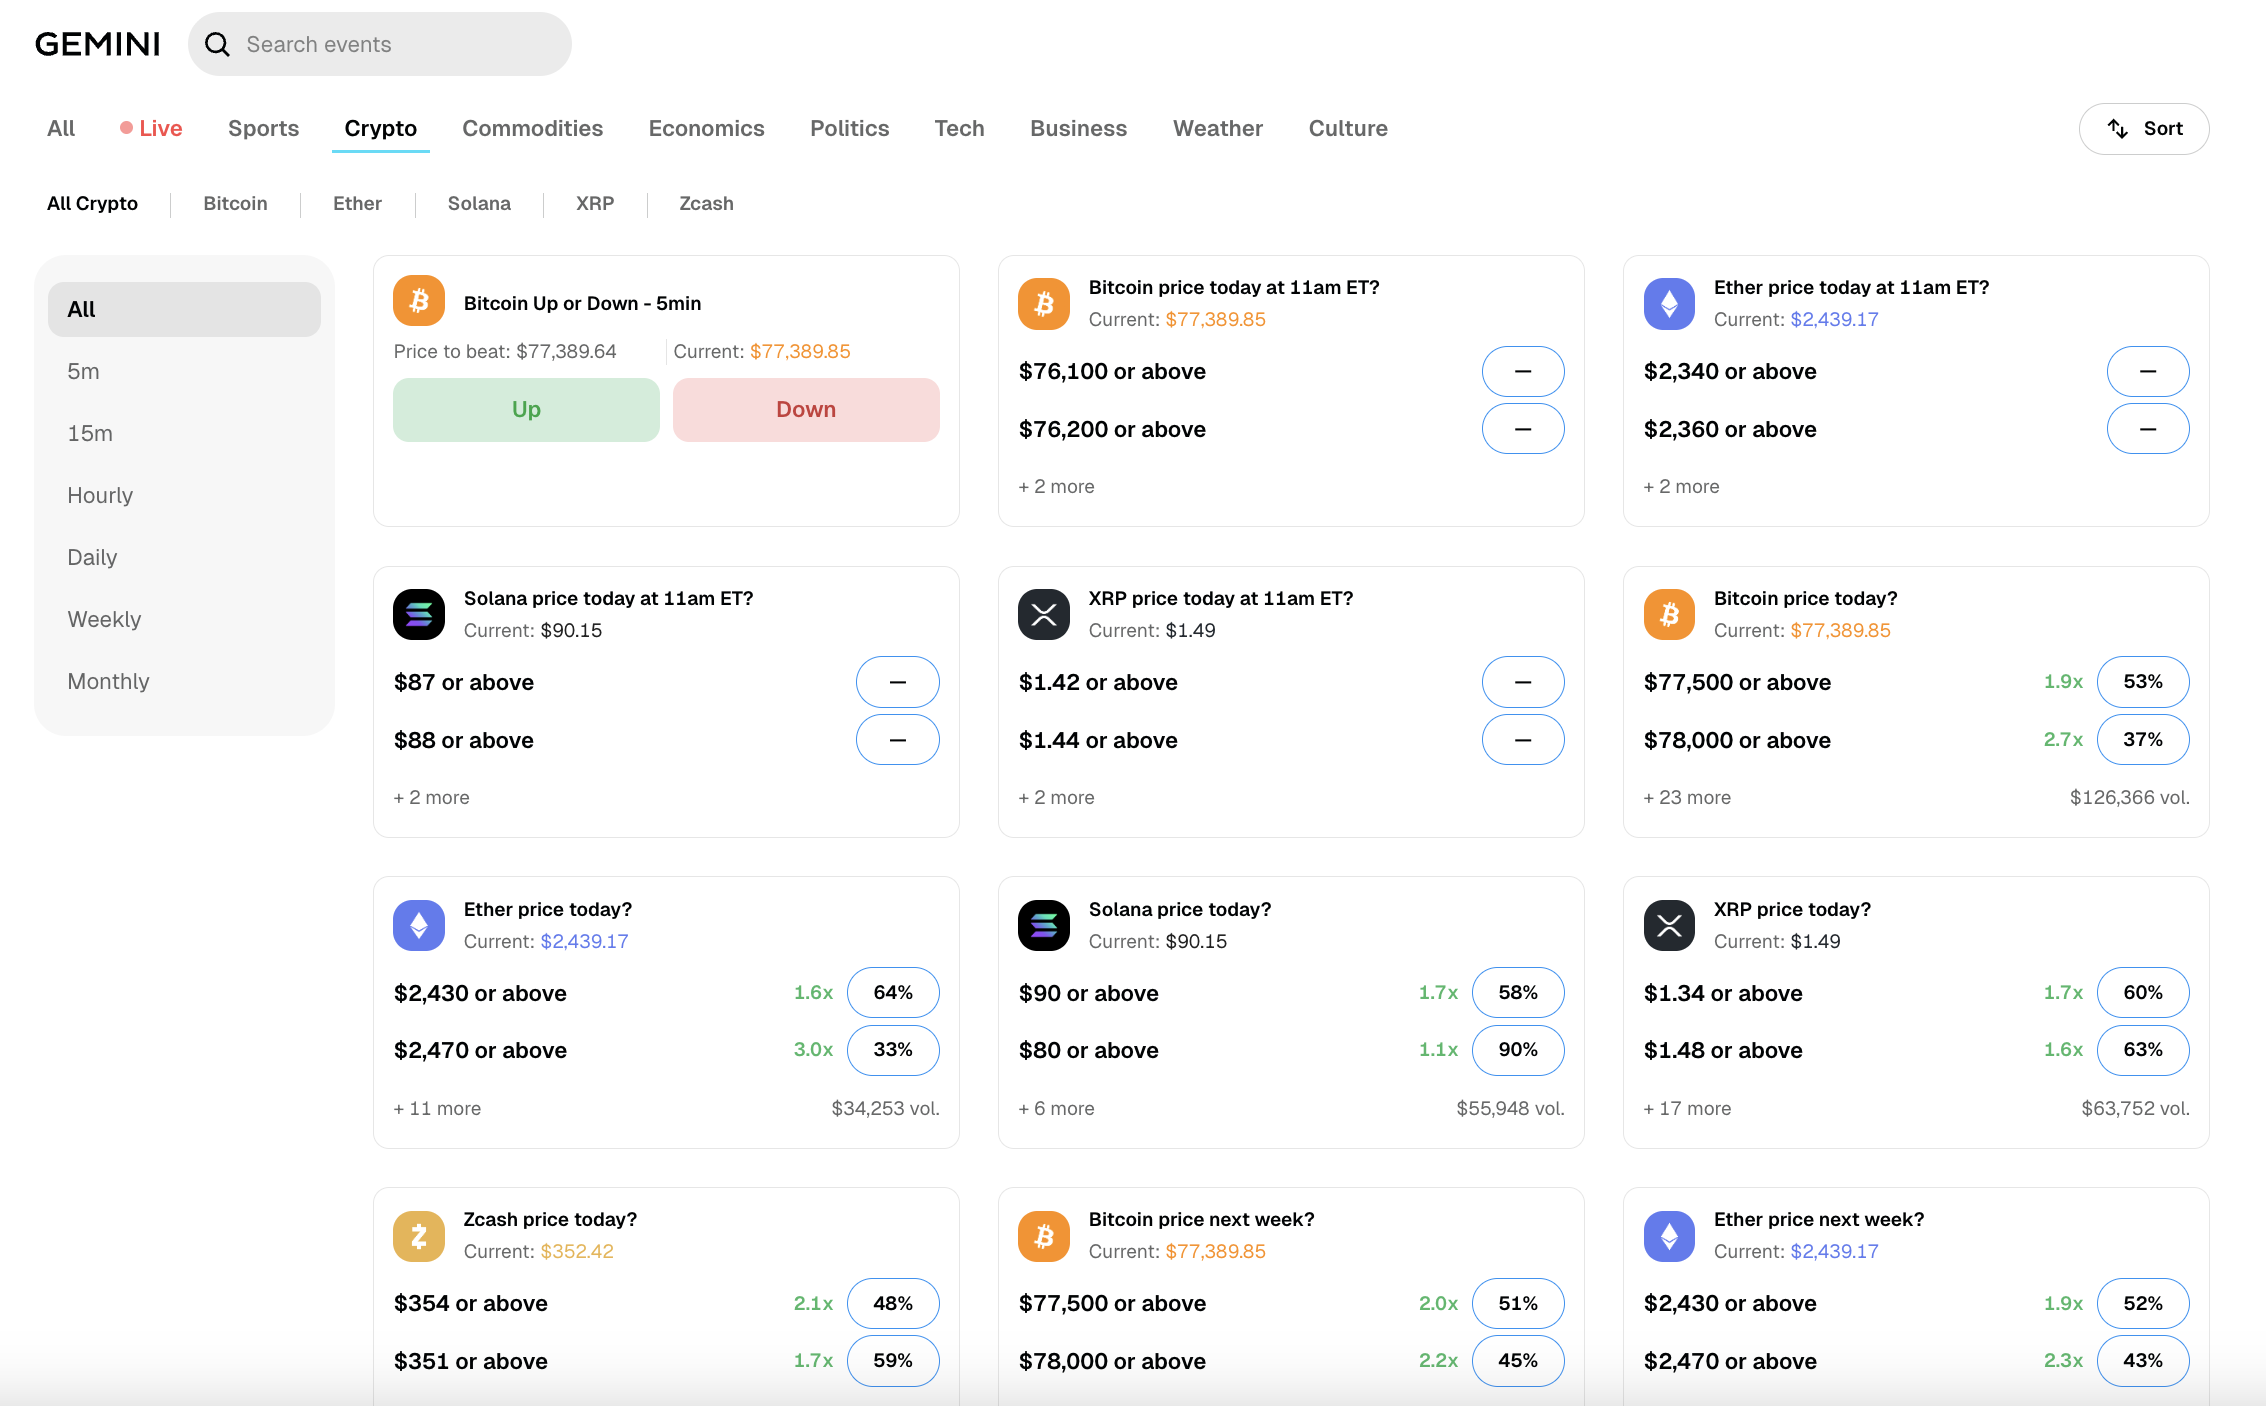This screenshot has width=2266, height=1406.
Task: Expand +2 more on Bitcoin 11am card
Action: pos(1056,486)
